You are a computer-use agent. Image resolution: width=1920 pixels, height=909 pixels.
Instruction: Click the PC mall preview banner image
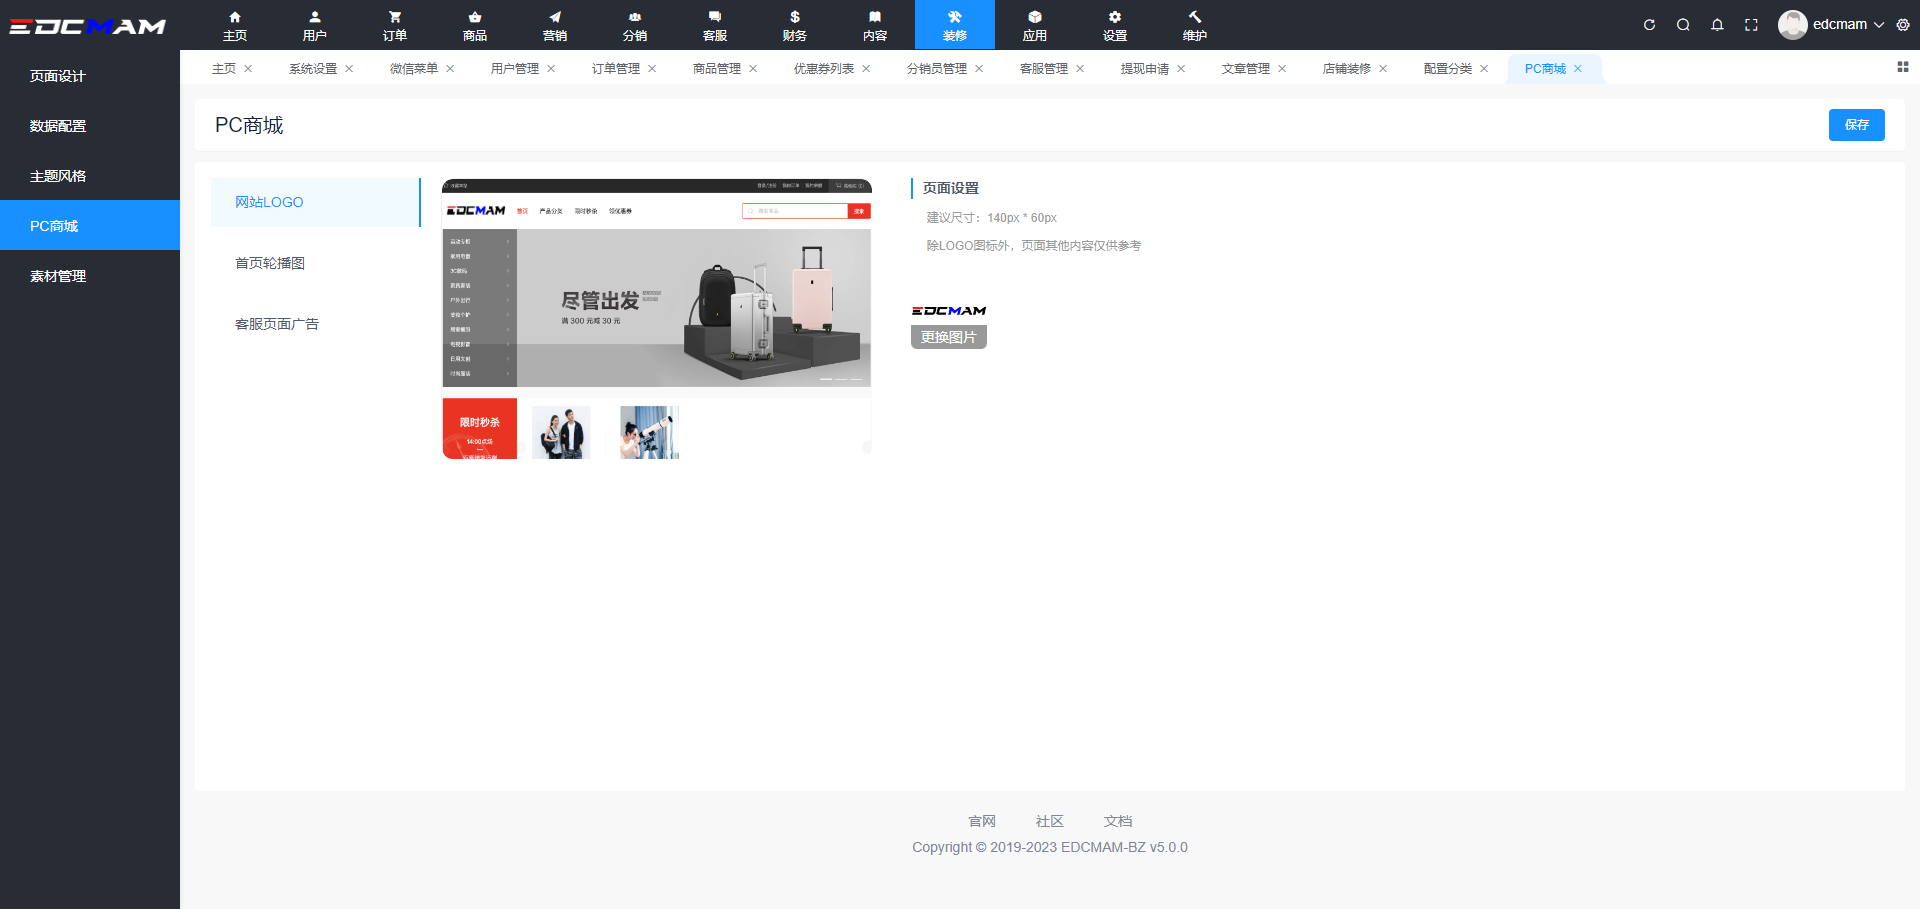point(693,308)
